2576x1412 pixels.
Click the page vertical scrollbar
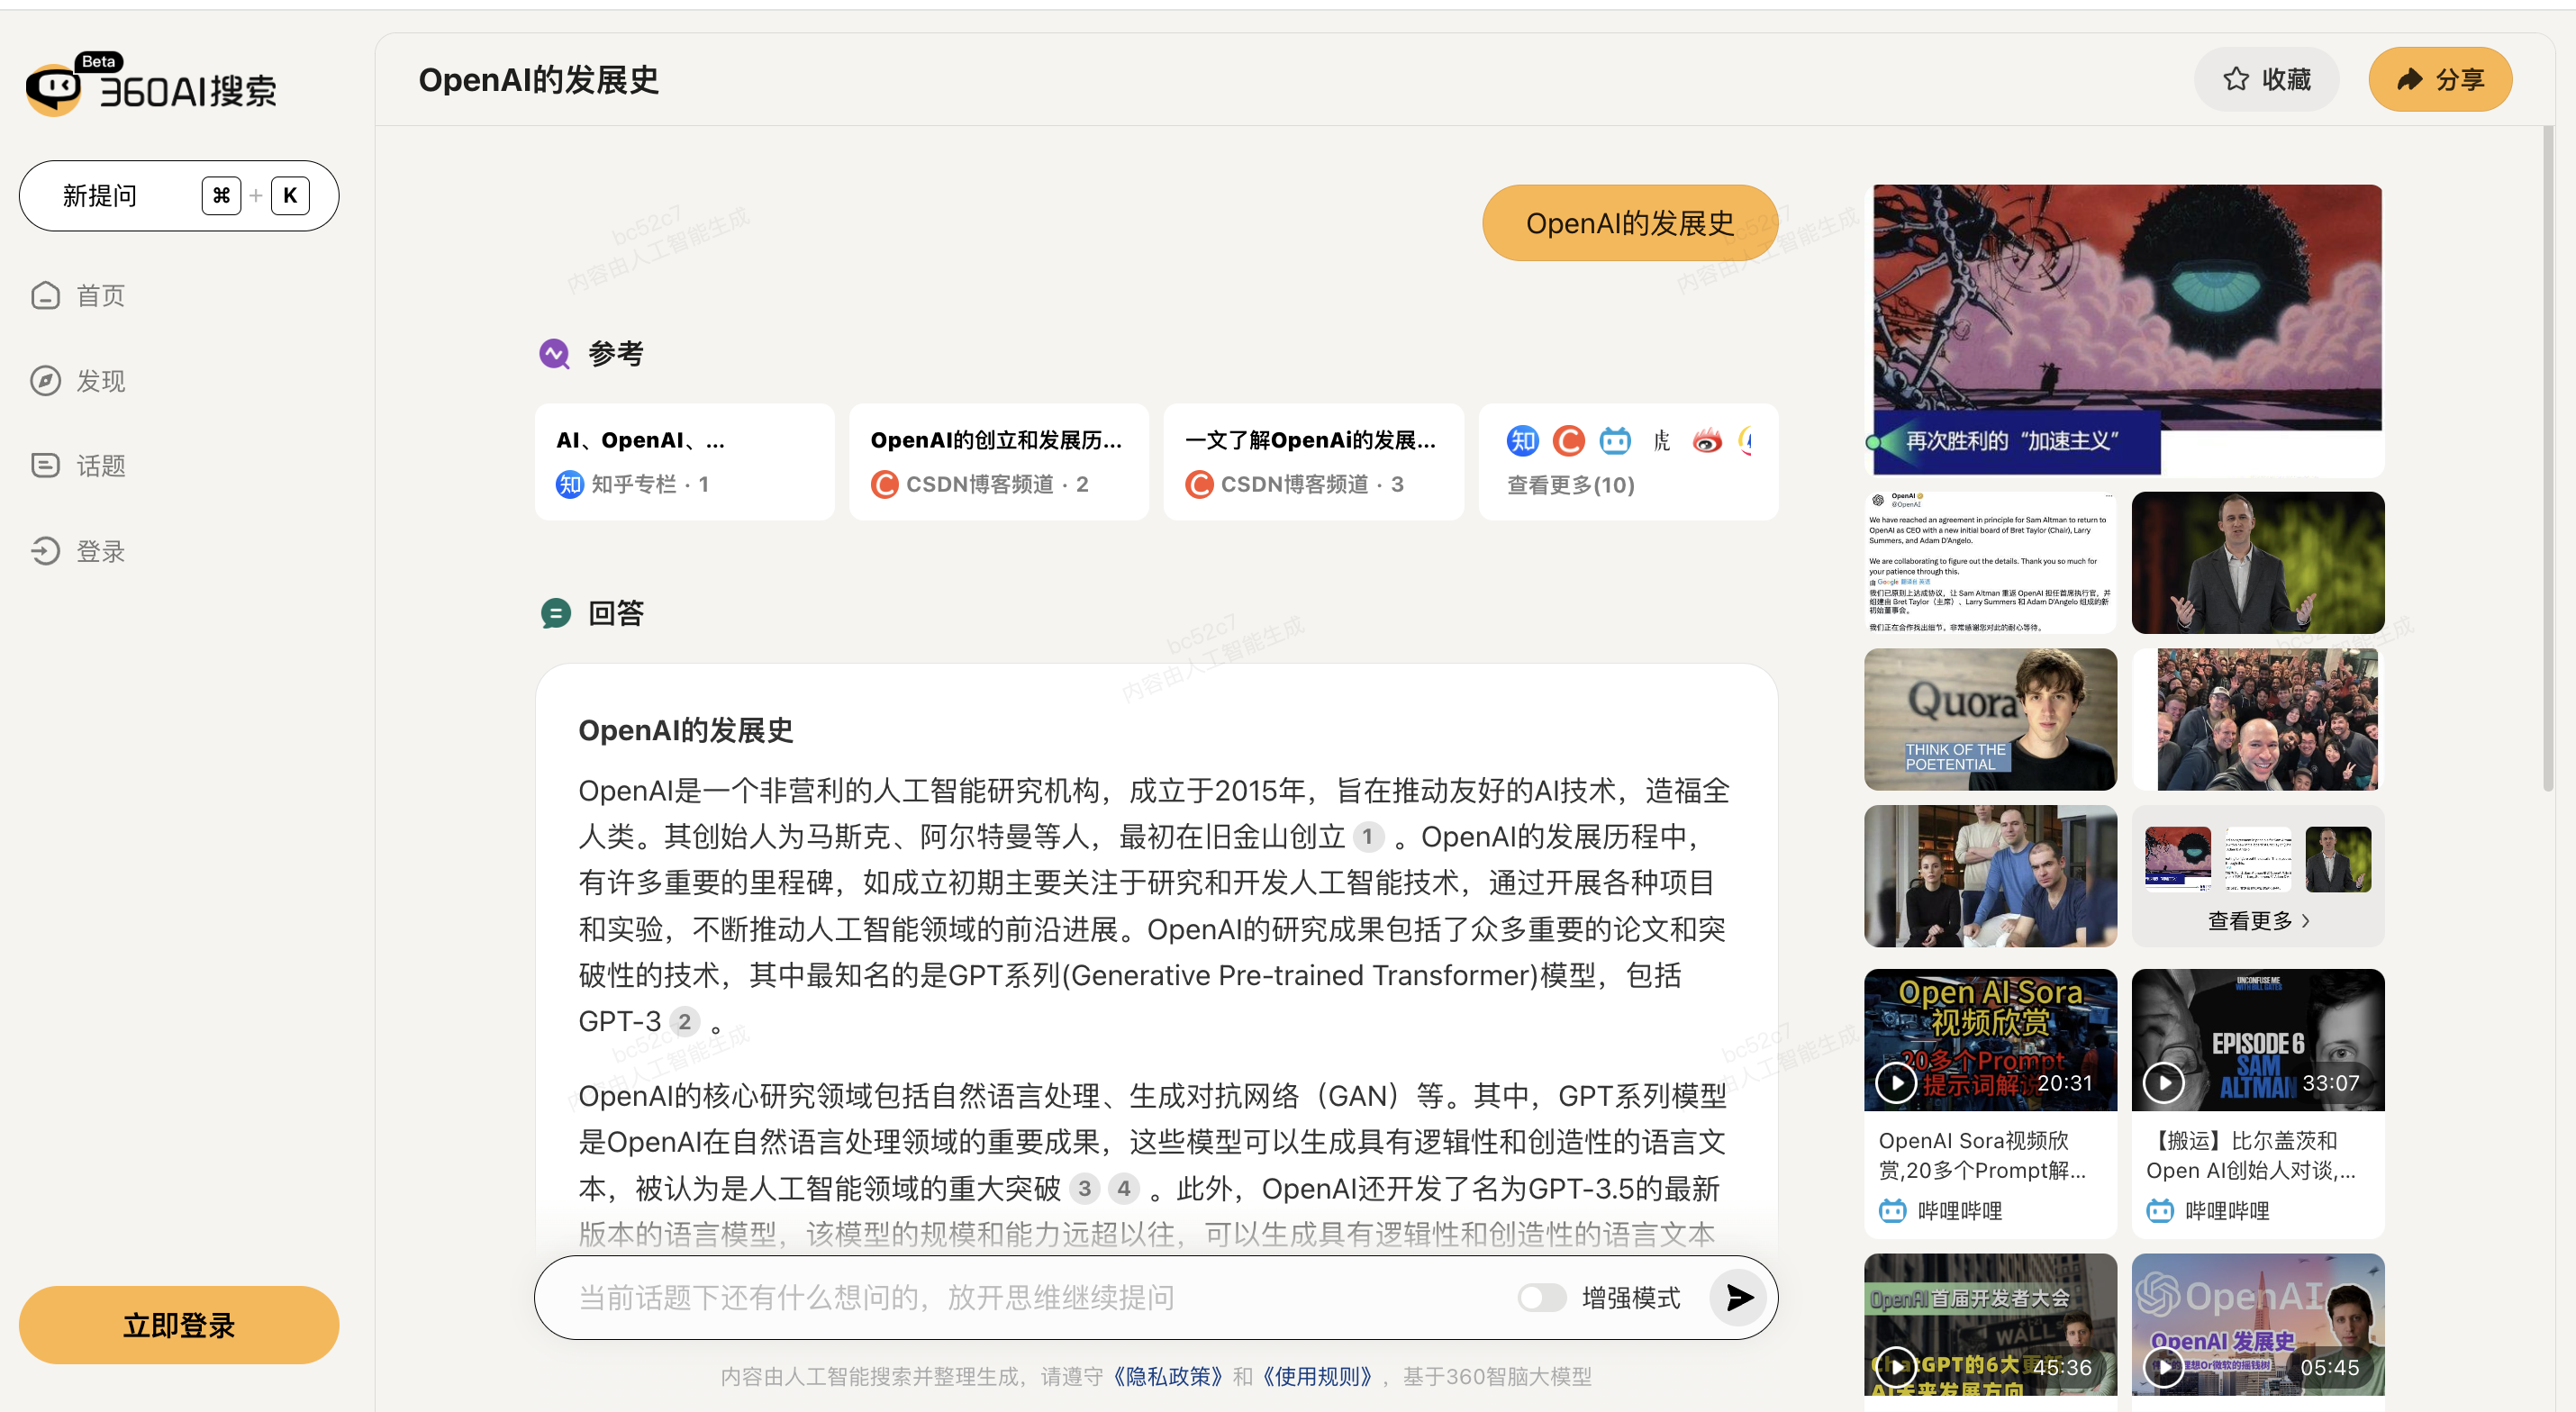coord(2548,460)
